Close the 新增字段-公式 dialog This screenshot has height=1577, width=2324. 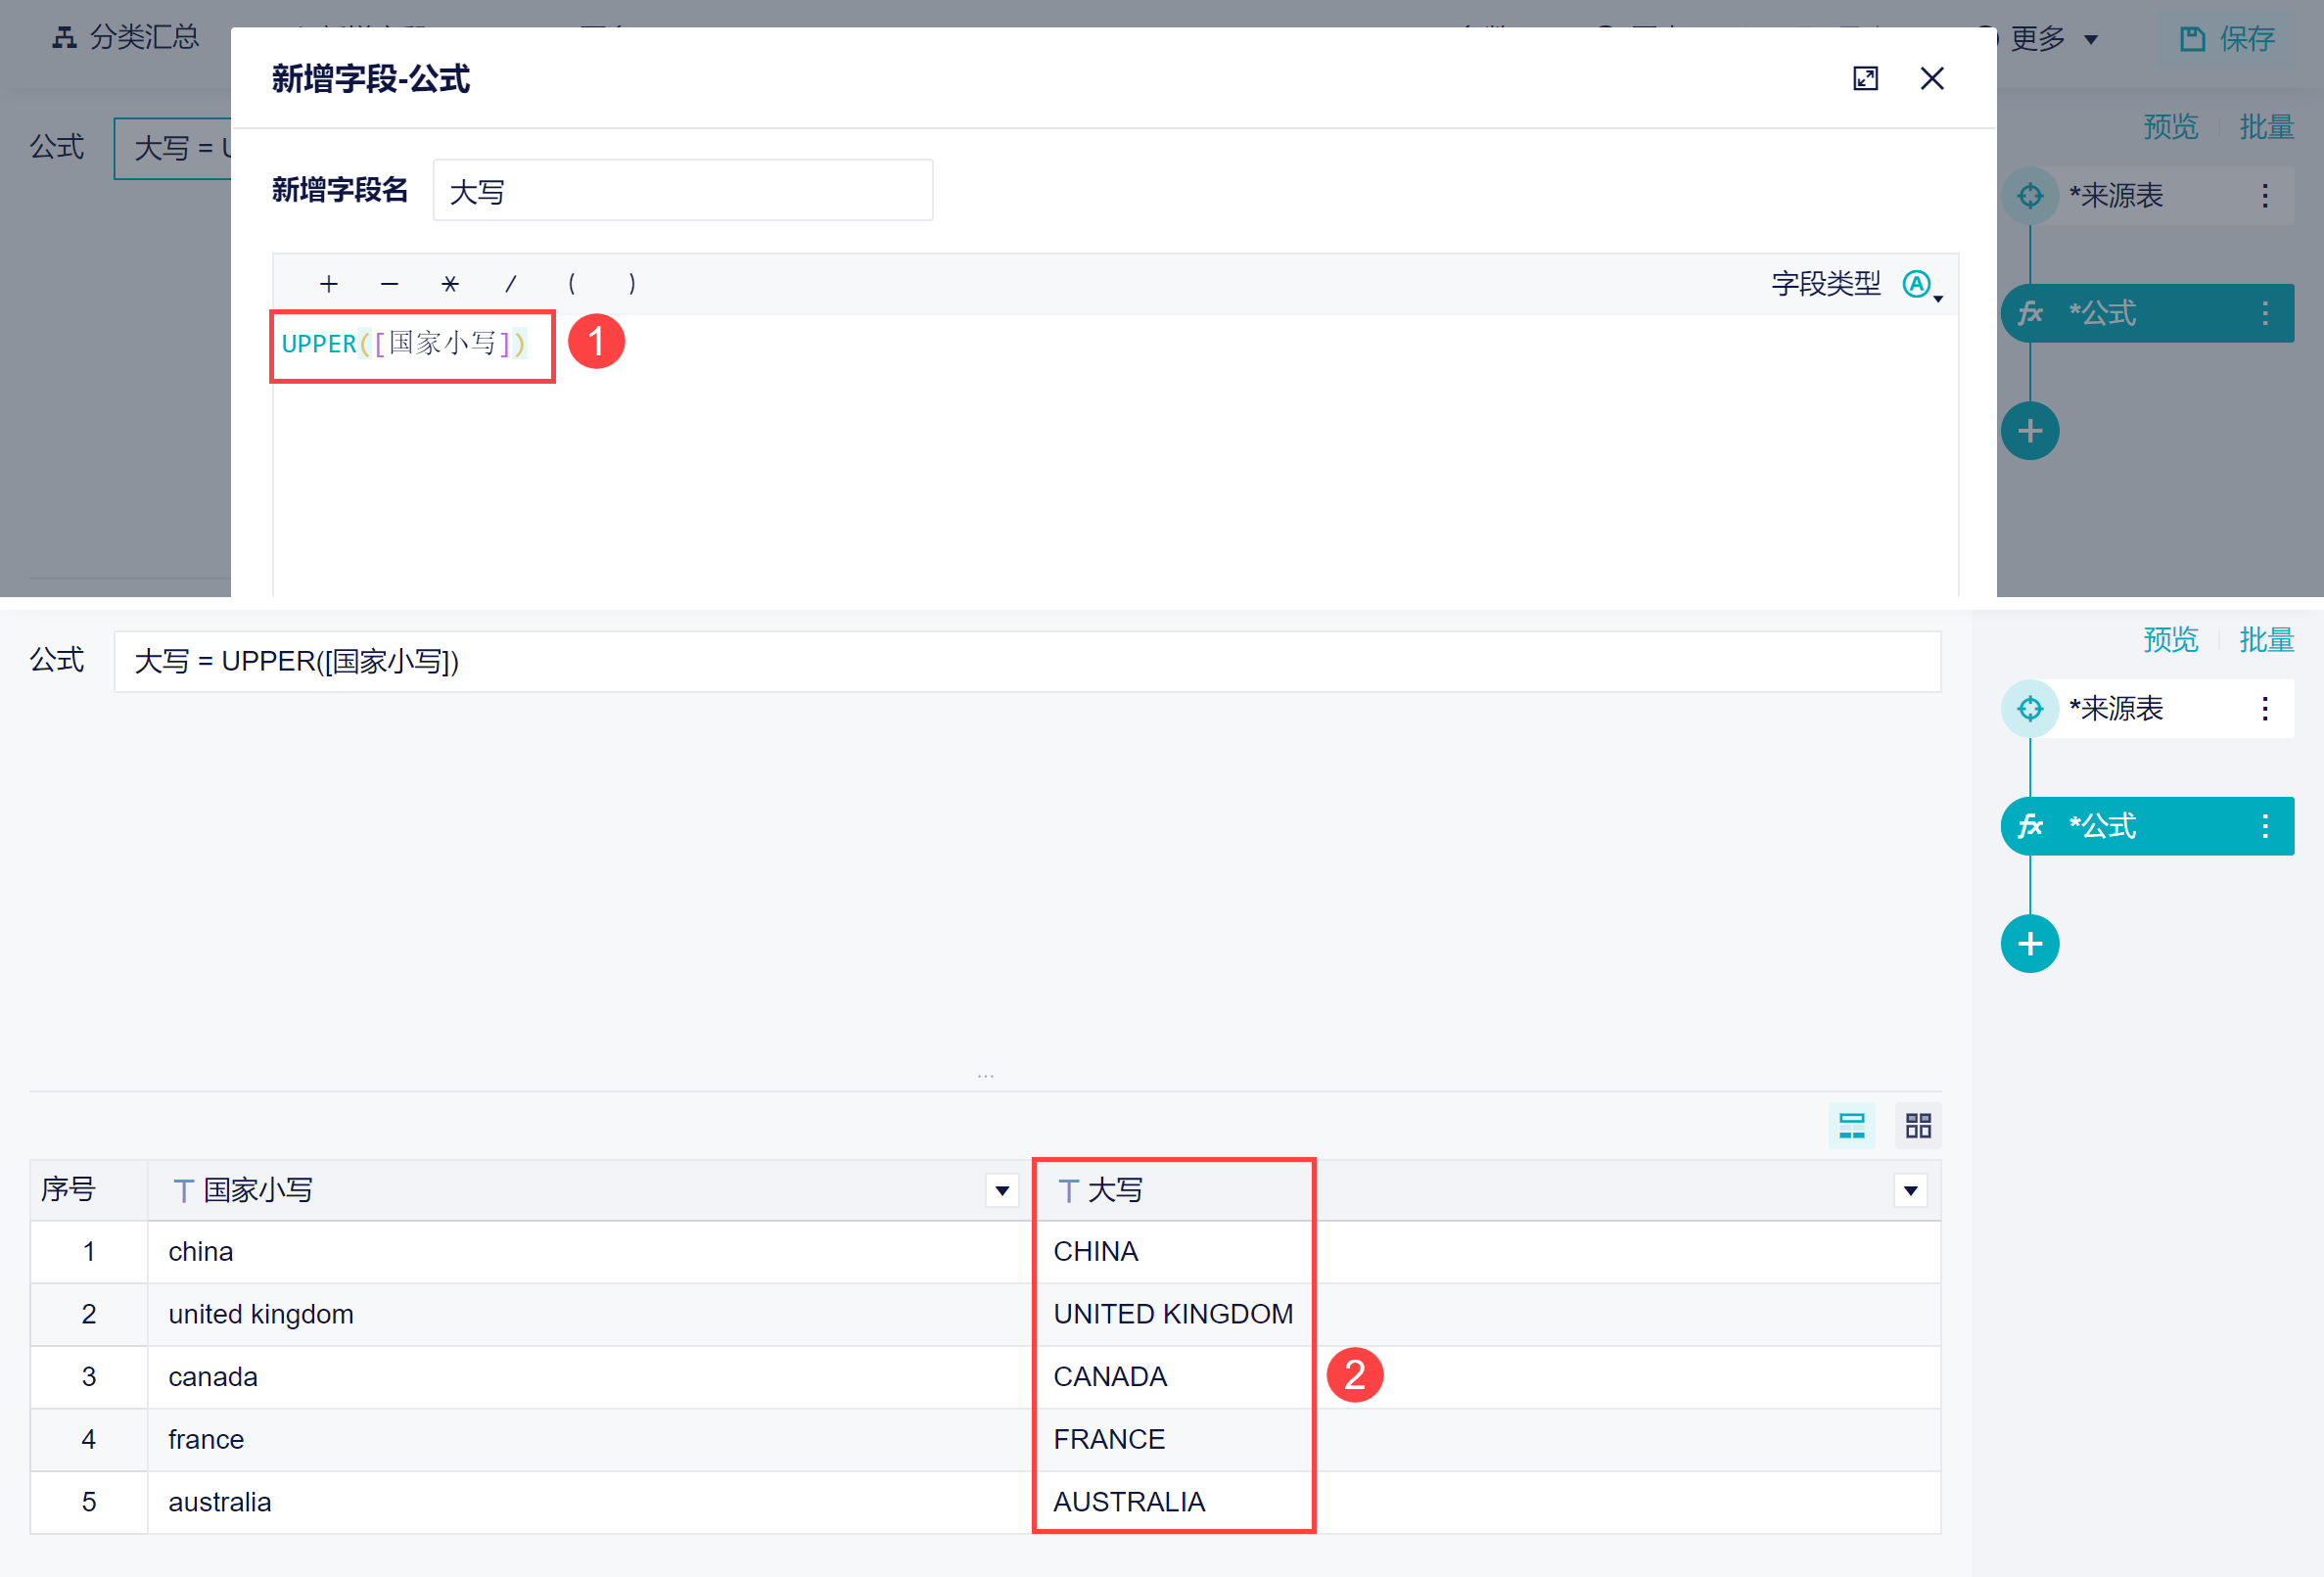coord(1932,78)
